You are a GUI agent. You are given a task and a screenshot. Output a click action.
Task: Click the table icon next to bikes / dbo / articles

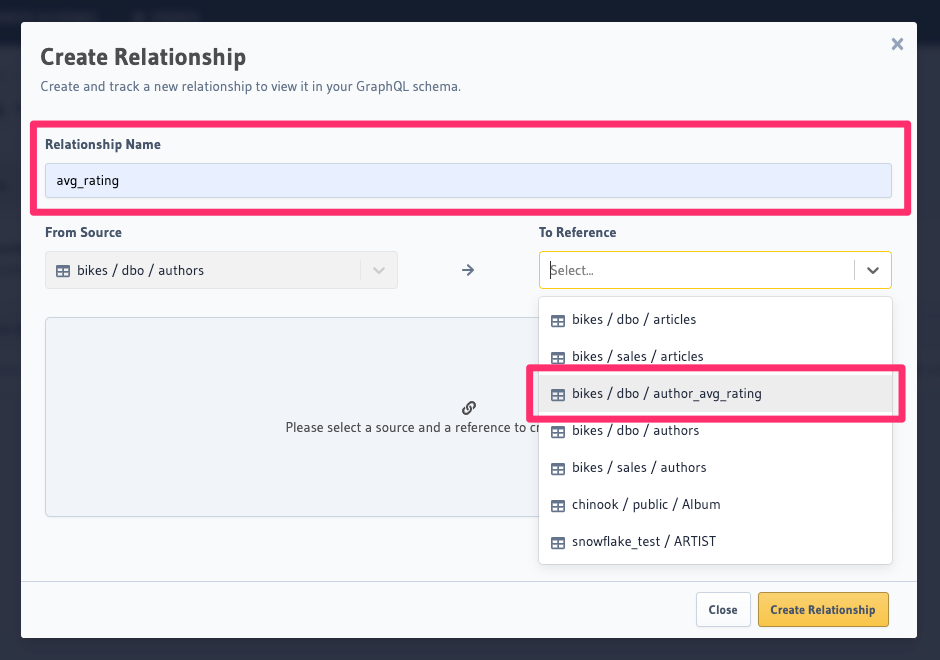(557, 319)
